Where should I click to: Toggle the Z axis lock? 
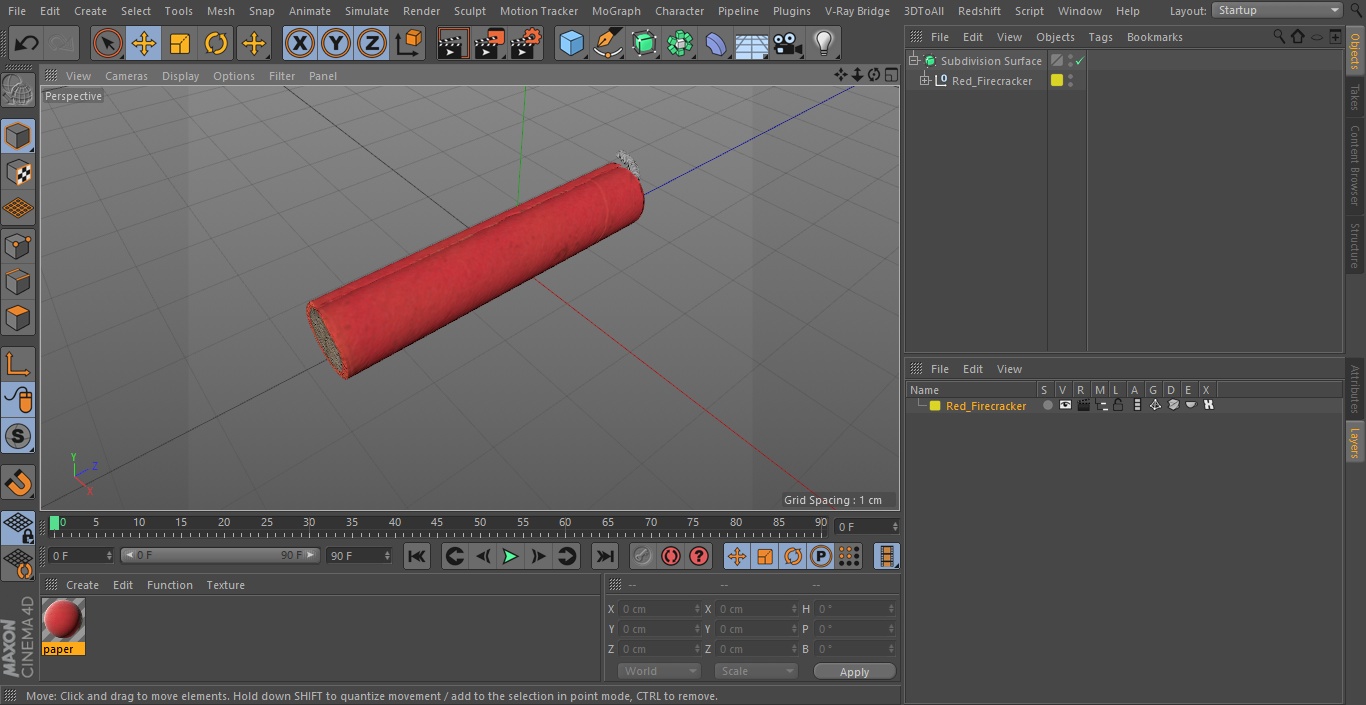click(372, 43)
